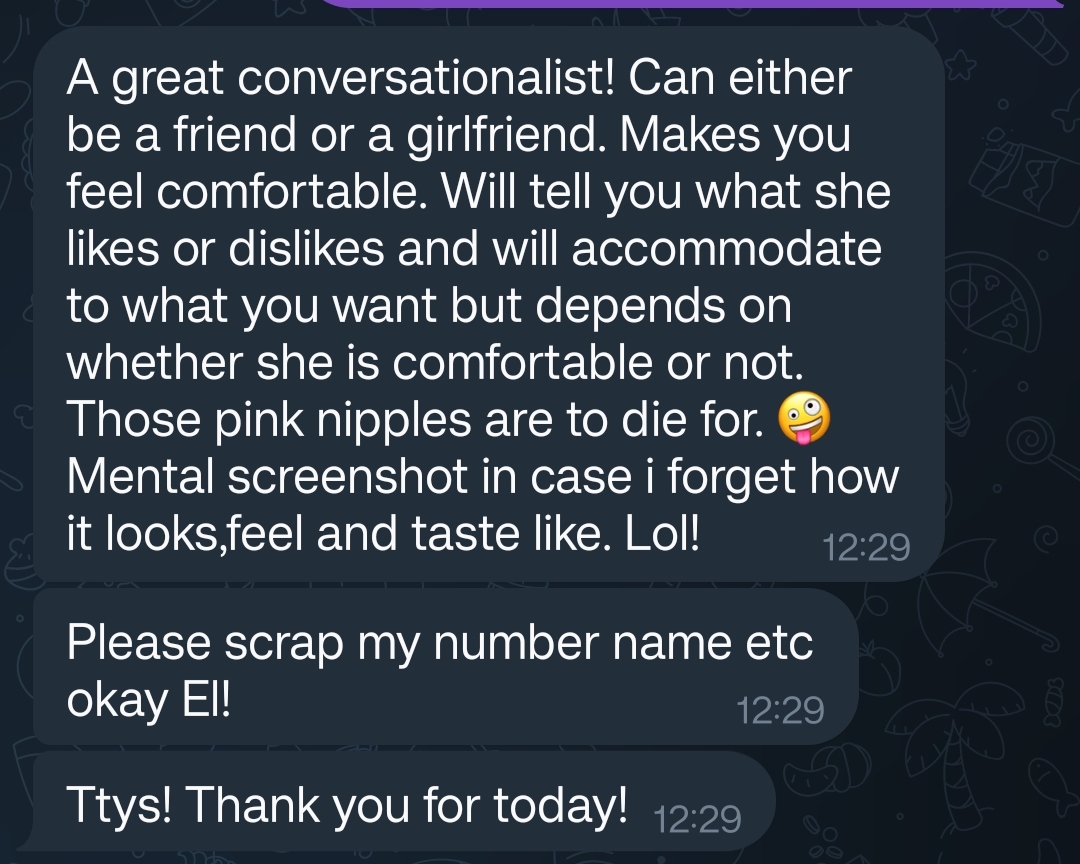Image resolution: width=1080 pixels, height=864 pixels.
Task: Tap the 12:29 timestamp on the longest message
Action: (x=866, y=547)
